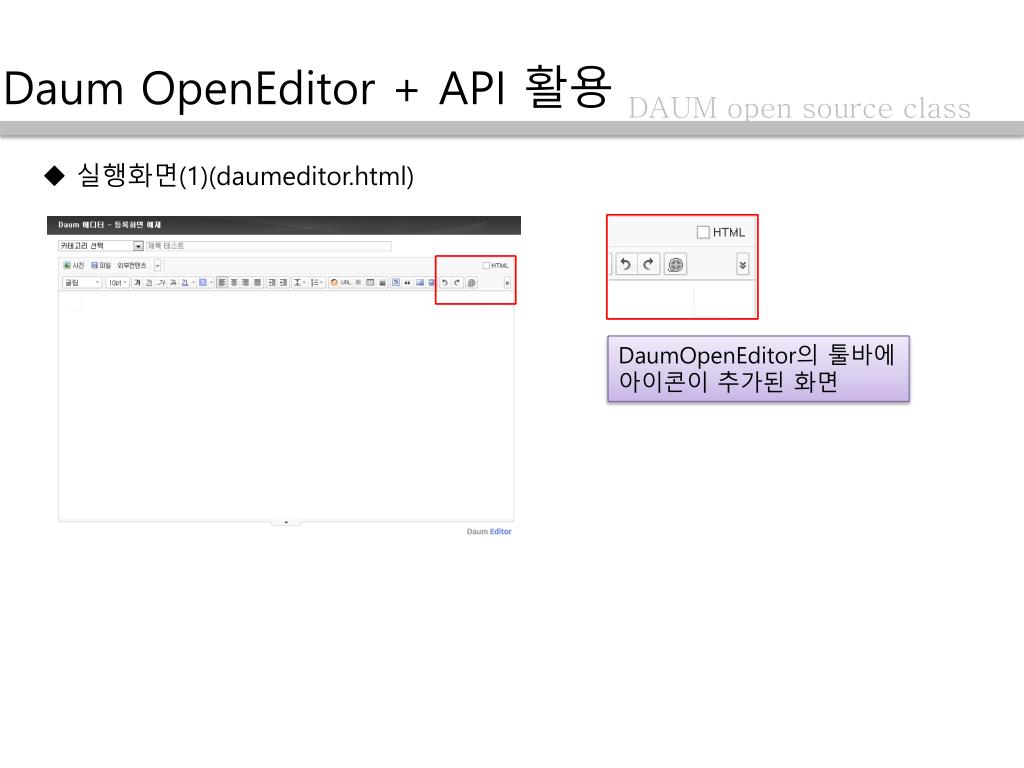Click the added globe icon in editor toolbar
Screen dimensions: 1024x768
click(472, 283)
